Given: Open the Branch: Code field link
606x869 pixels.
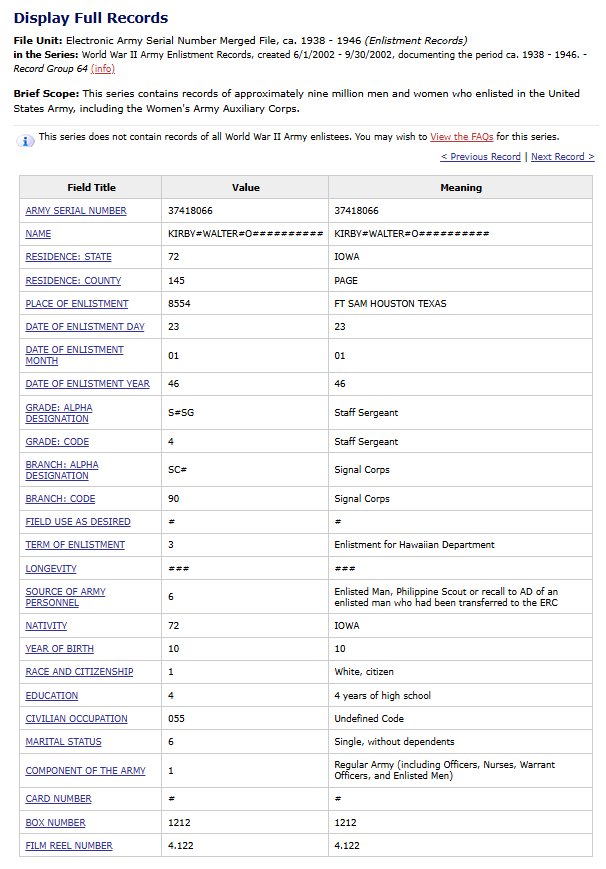Looking at the screenshot, I should pyautogui.click(x=60, y=499).
